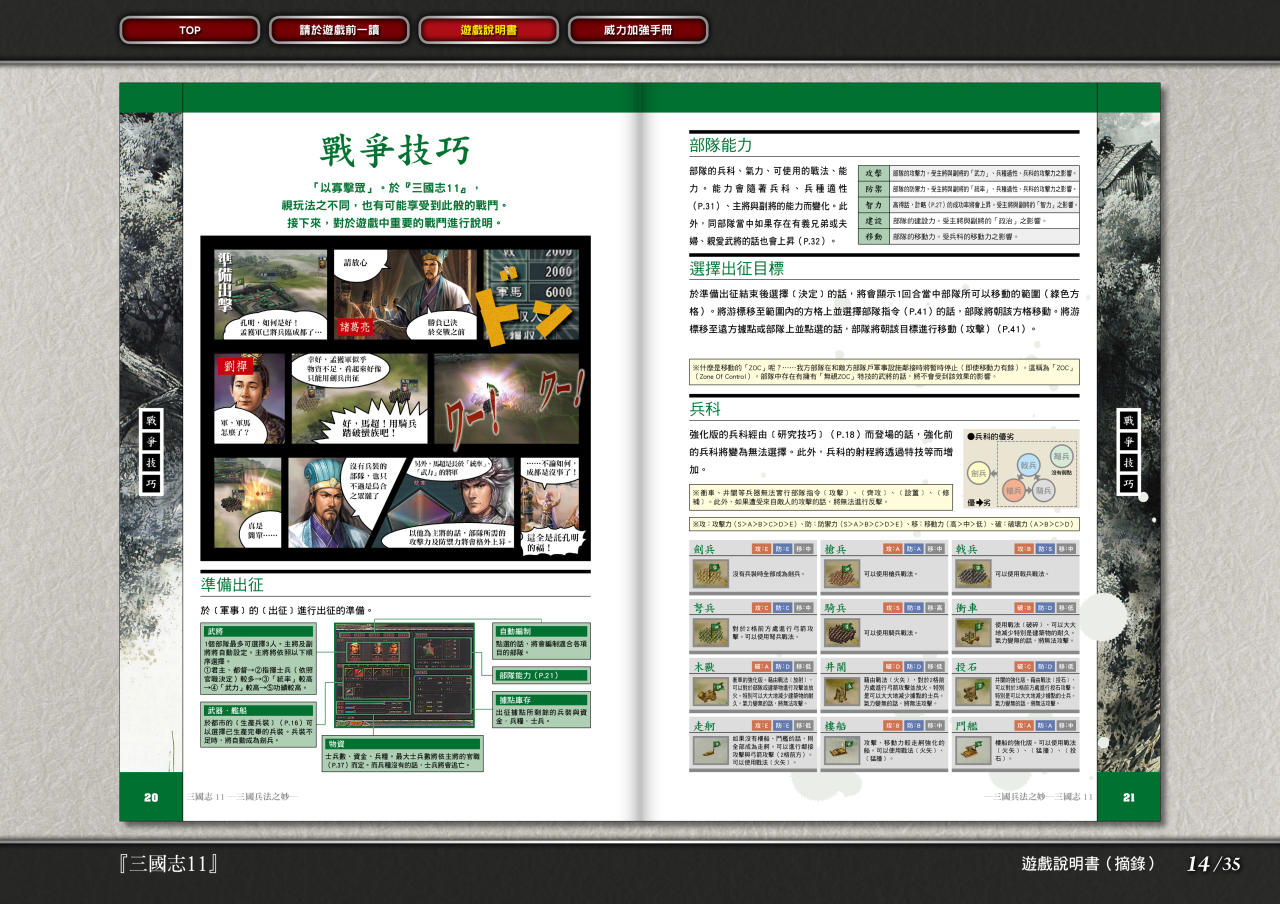Click the 樓船 ship icon
The image size is (1280, 904).
[840, 750]
